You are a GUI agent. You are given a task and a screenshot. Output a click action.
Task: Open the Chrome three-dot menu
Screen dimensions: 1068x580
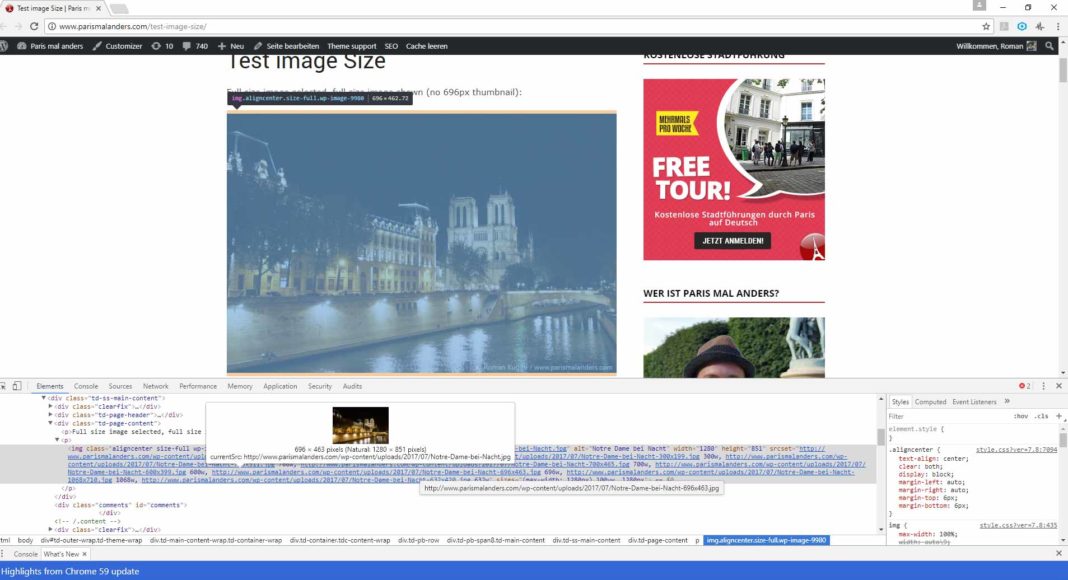point(1058,26)
